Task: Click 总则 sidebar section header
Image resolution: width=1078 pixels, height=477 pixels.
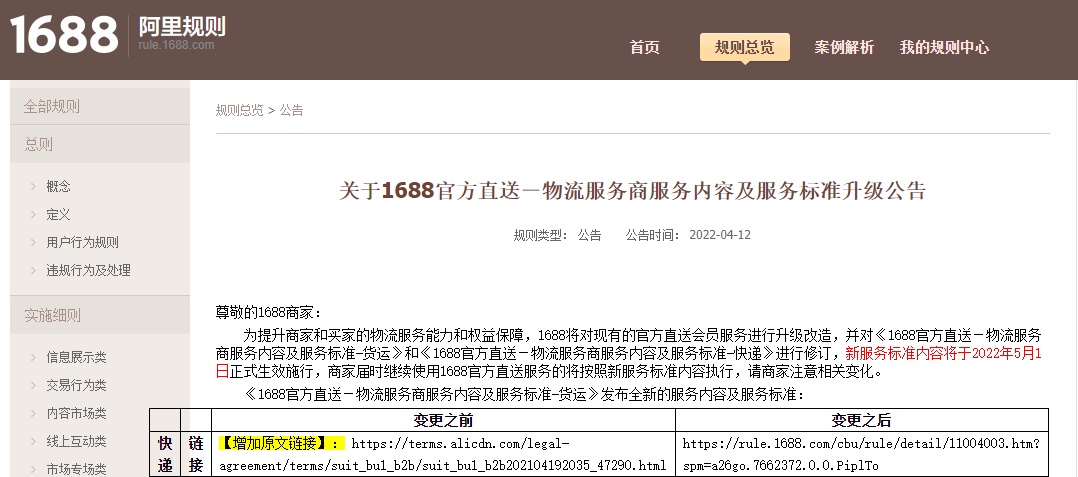Action: (100, 144)
